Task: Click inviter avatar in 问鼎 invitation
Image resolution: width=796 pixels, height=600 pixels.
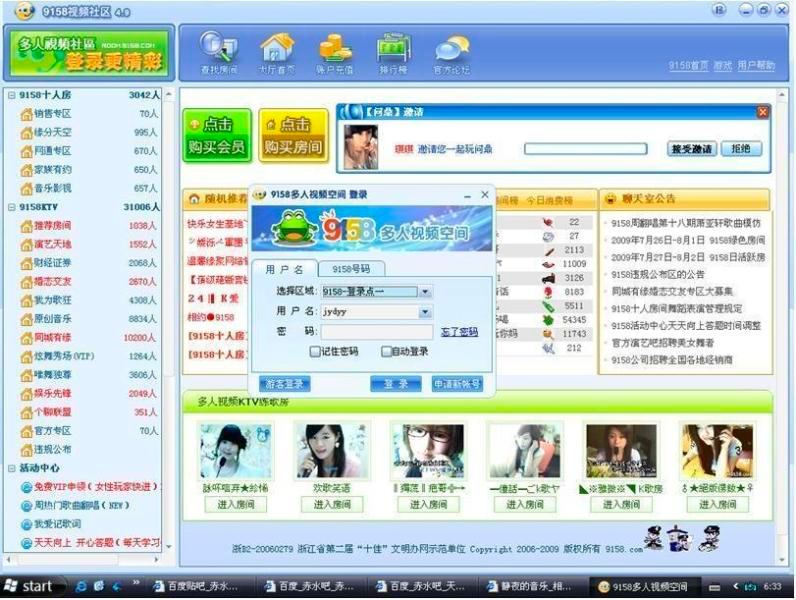Action: (360, 147)
